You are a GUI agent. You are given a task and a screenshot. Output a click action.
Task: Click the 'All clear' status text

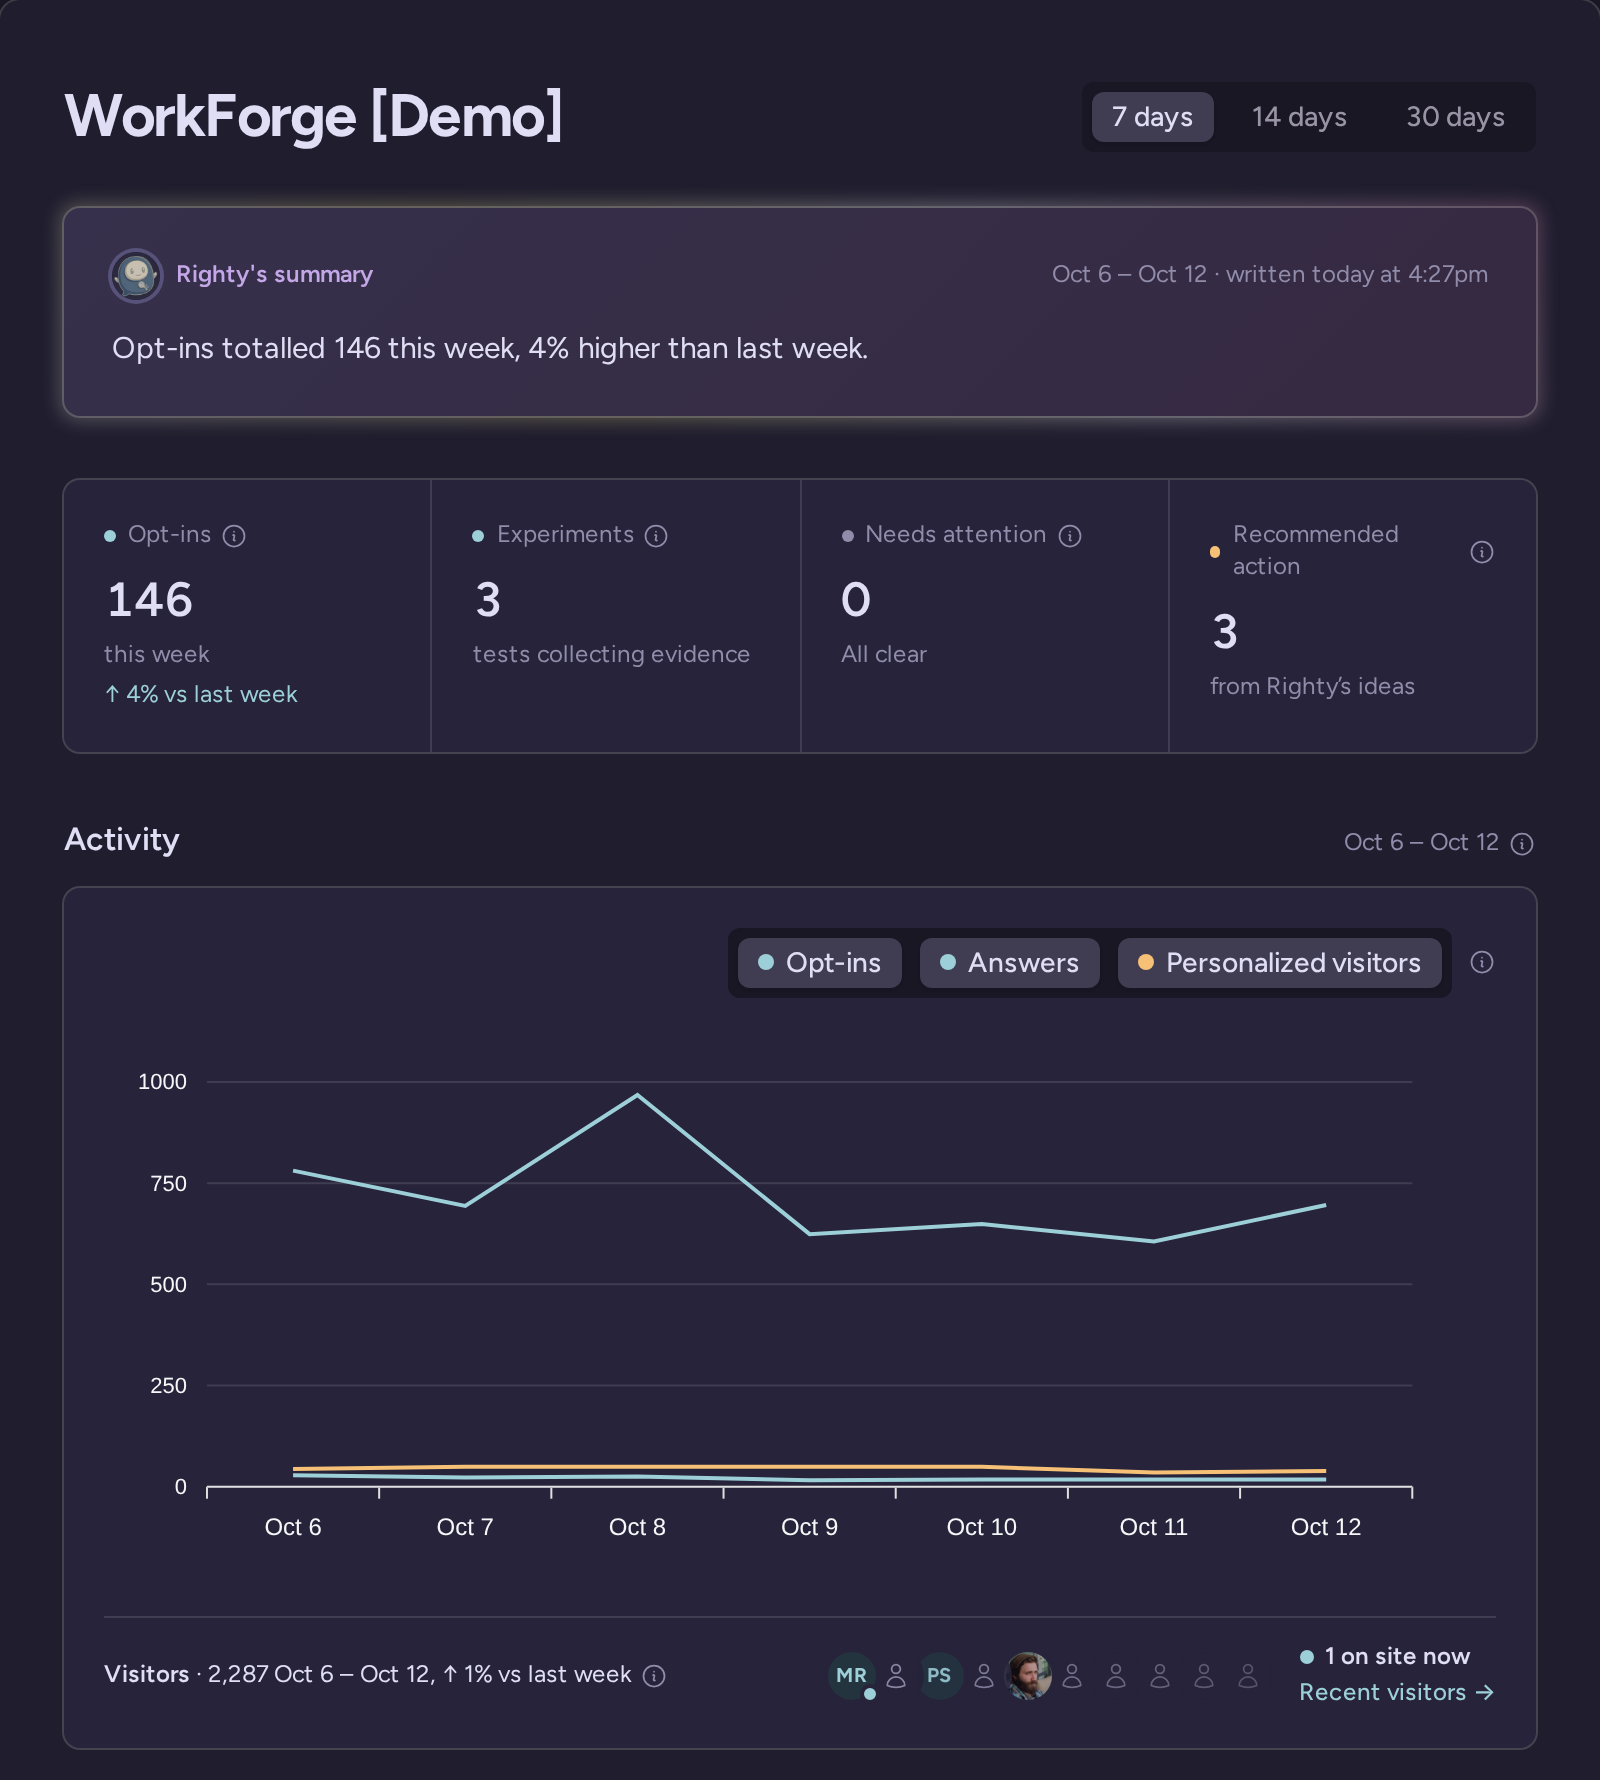pyautogui.click(x=884, y=654)
